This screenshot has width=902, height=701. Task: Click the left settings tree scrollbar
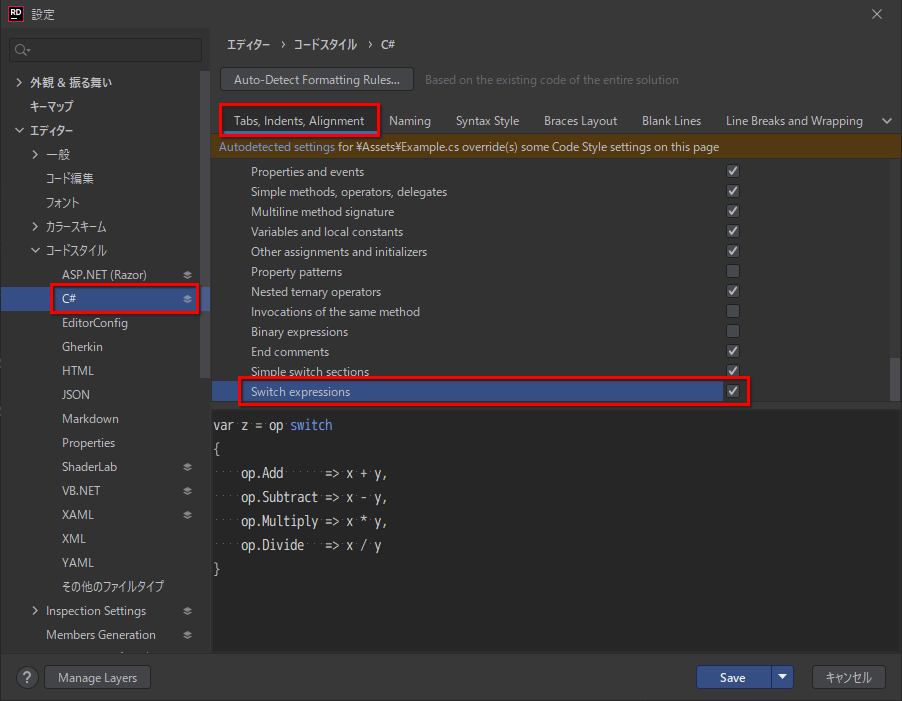pyautogui.click(x=204, y=224)
